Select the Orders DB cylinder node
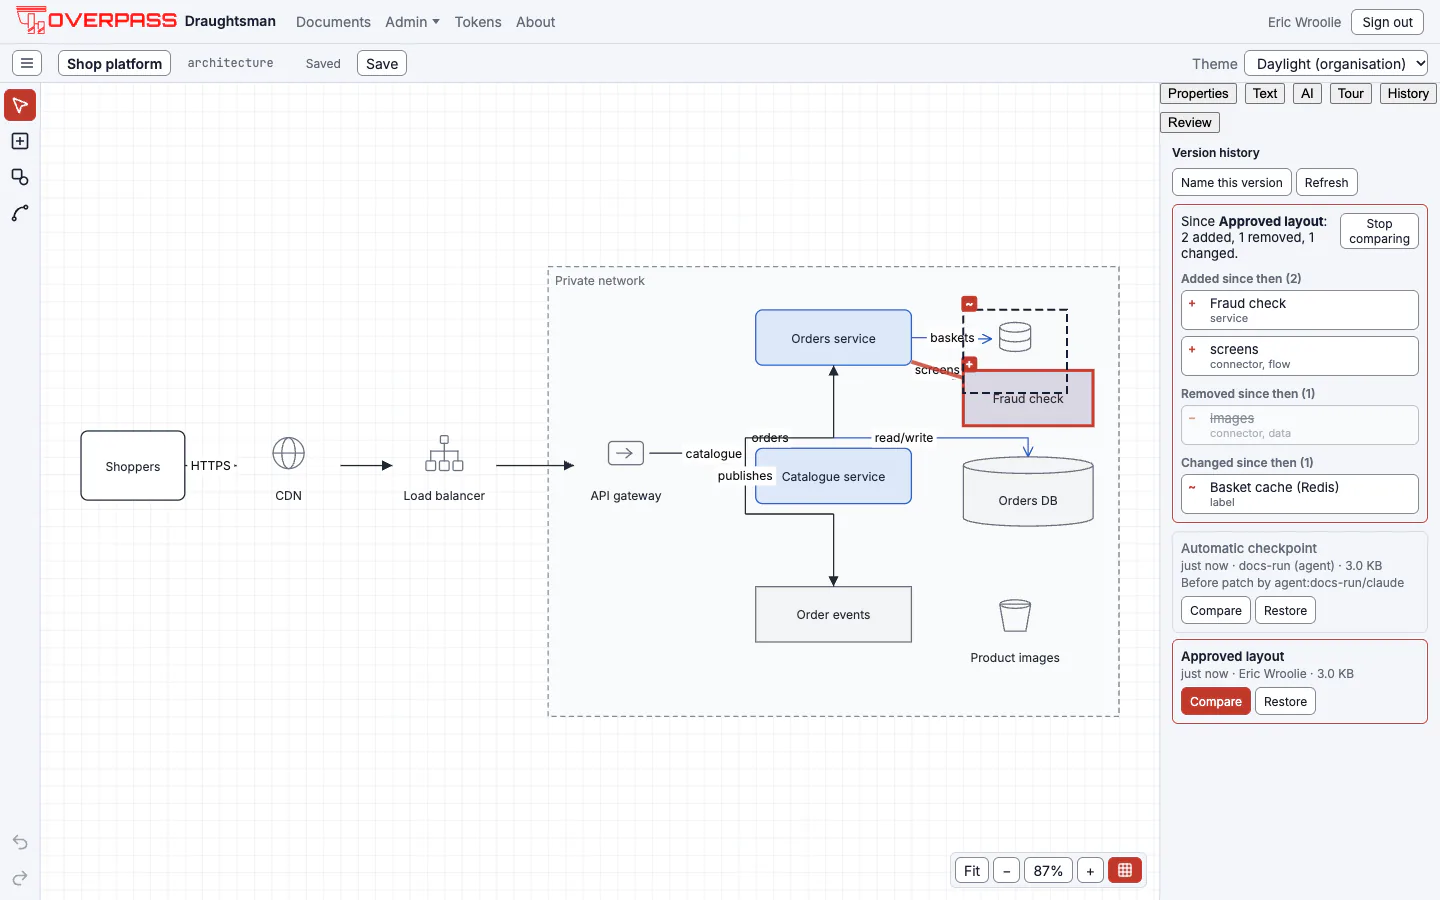Viewport: 1440px width, 900px height. [1028, 491]
